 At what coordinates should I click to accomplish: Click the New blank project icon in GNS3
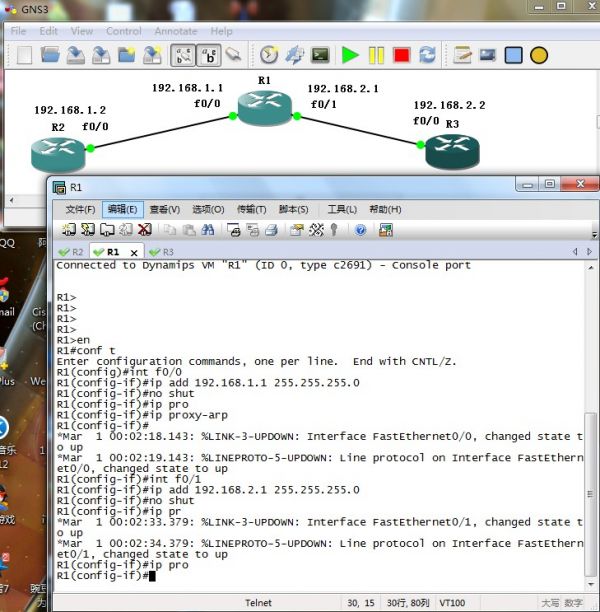(25, 55)
